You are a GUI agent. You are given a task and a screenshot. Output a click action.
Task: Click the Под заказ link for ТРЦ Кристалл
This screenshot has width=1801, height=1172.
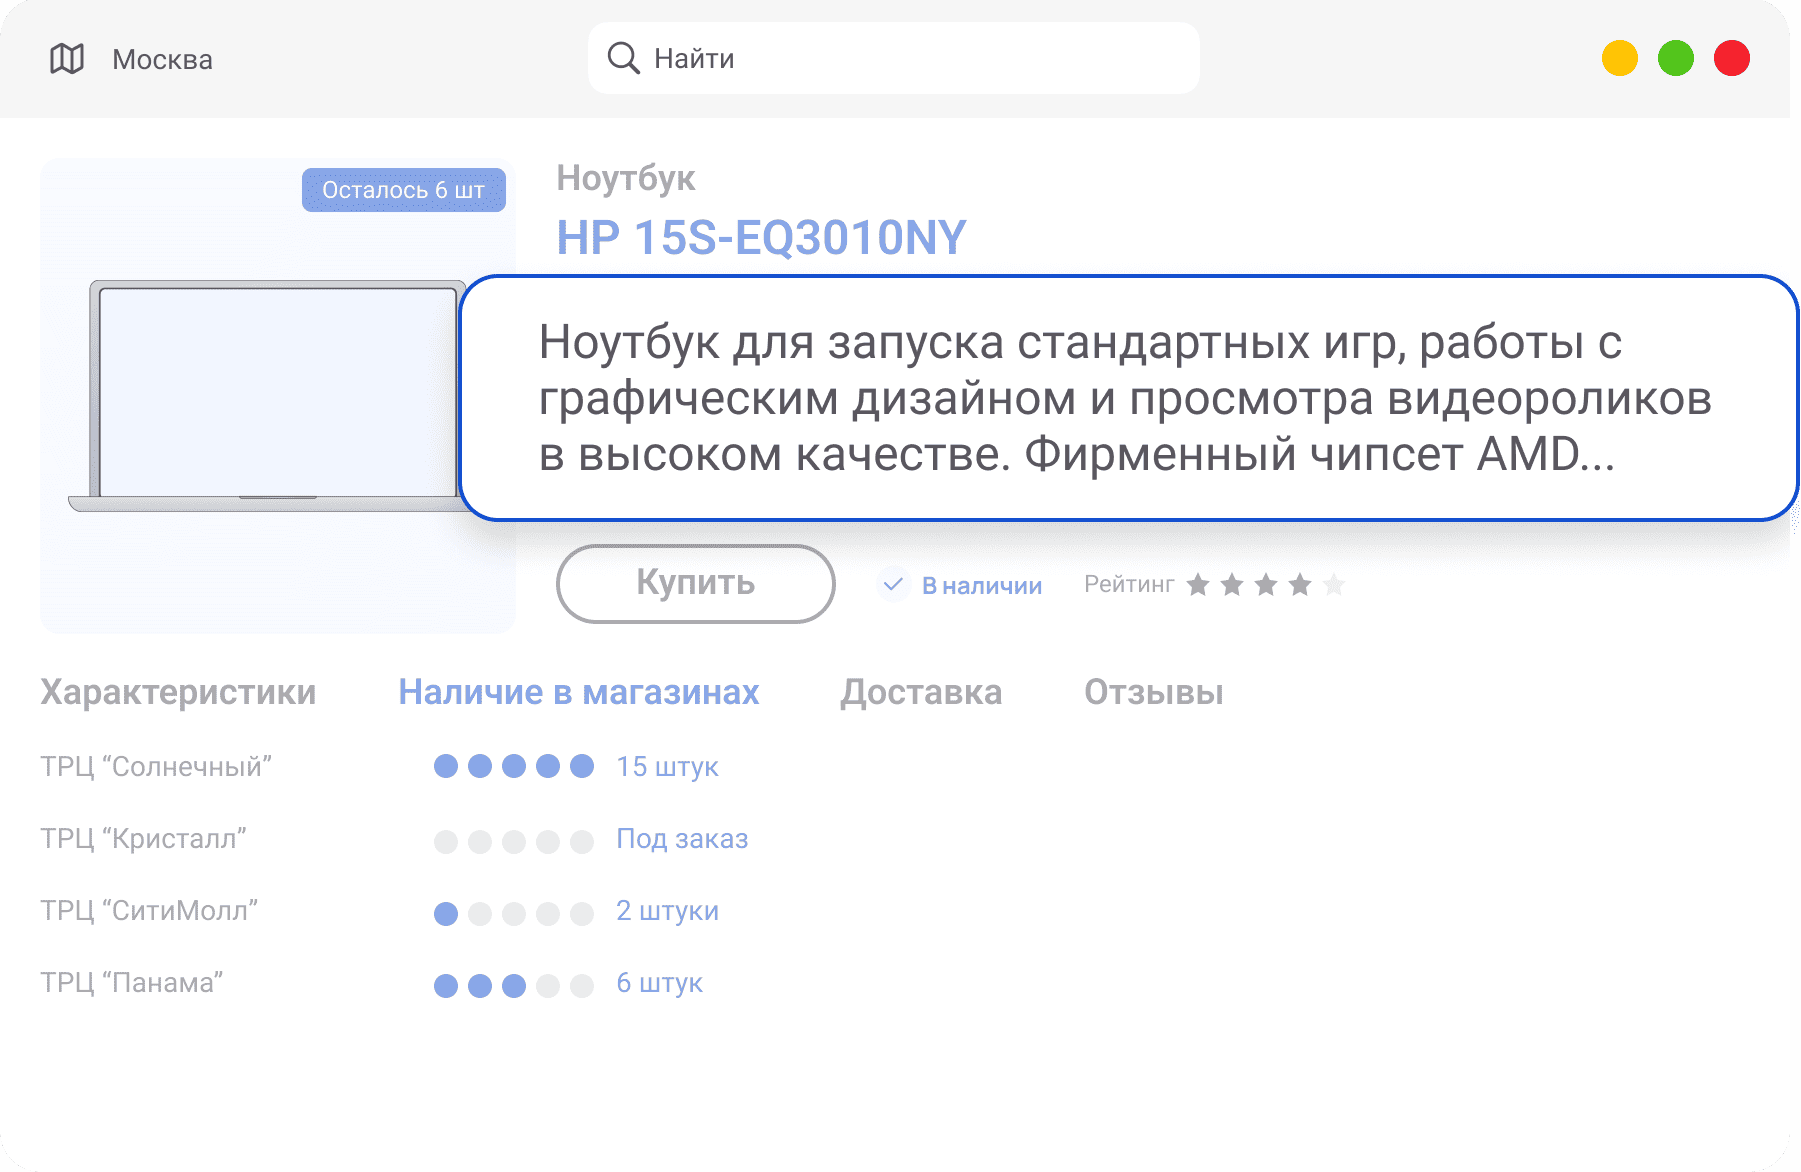pos(682,839)
